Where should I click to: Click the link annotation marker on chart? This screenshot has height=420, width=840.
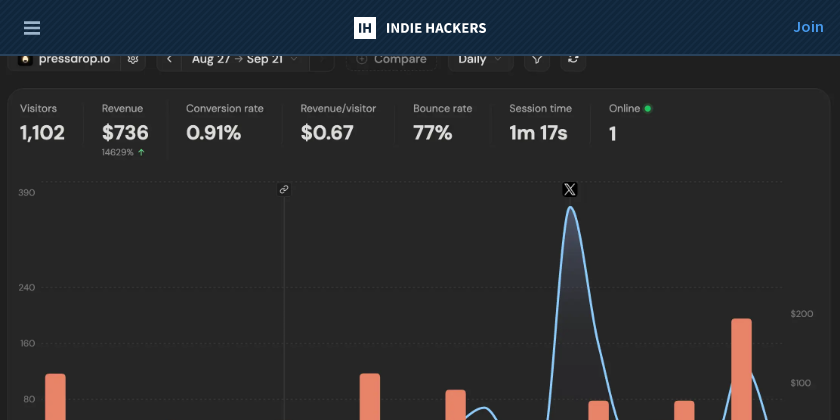pos(284,189)
